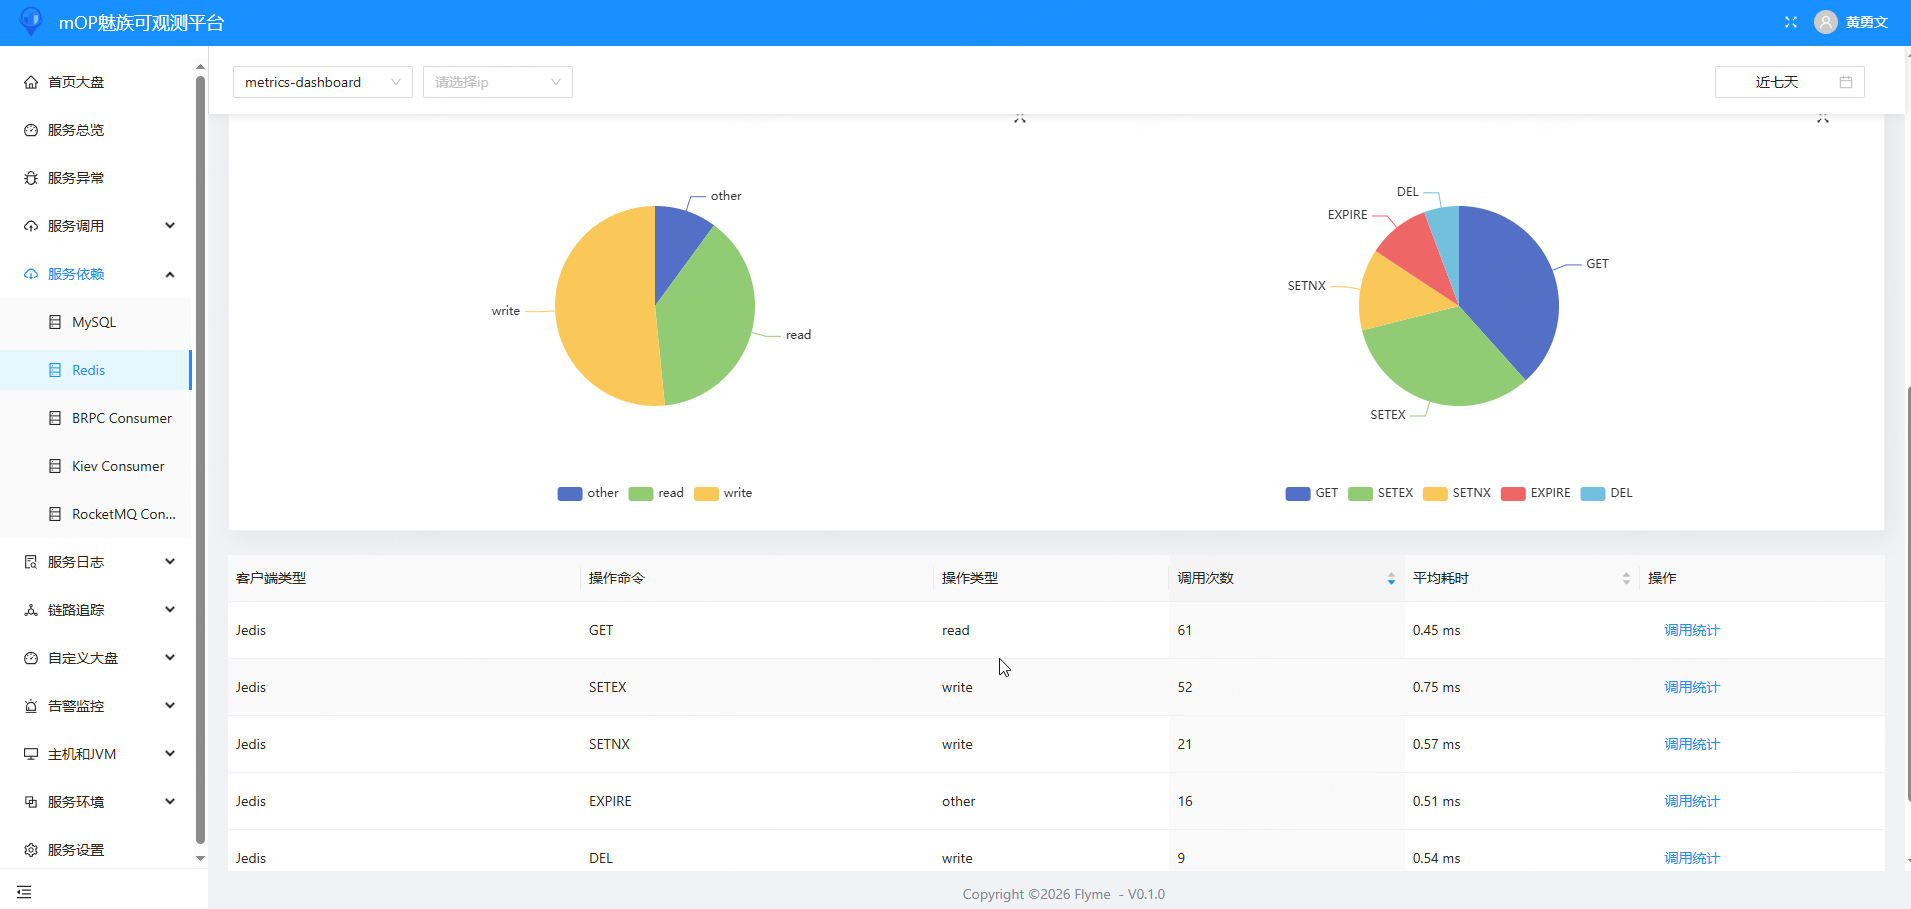Click the user avatar icon
The height and width of the screenshot is (909, 1911).
pos(1826,22)
